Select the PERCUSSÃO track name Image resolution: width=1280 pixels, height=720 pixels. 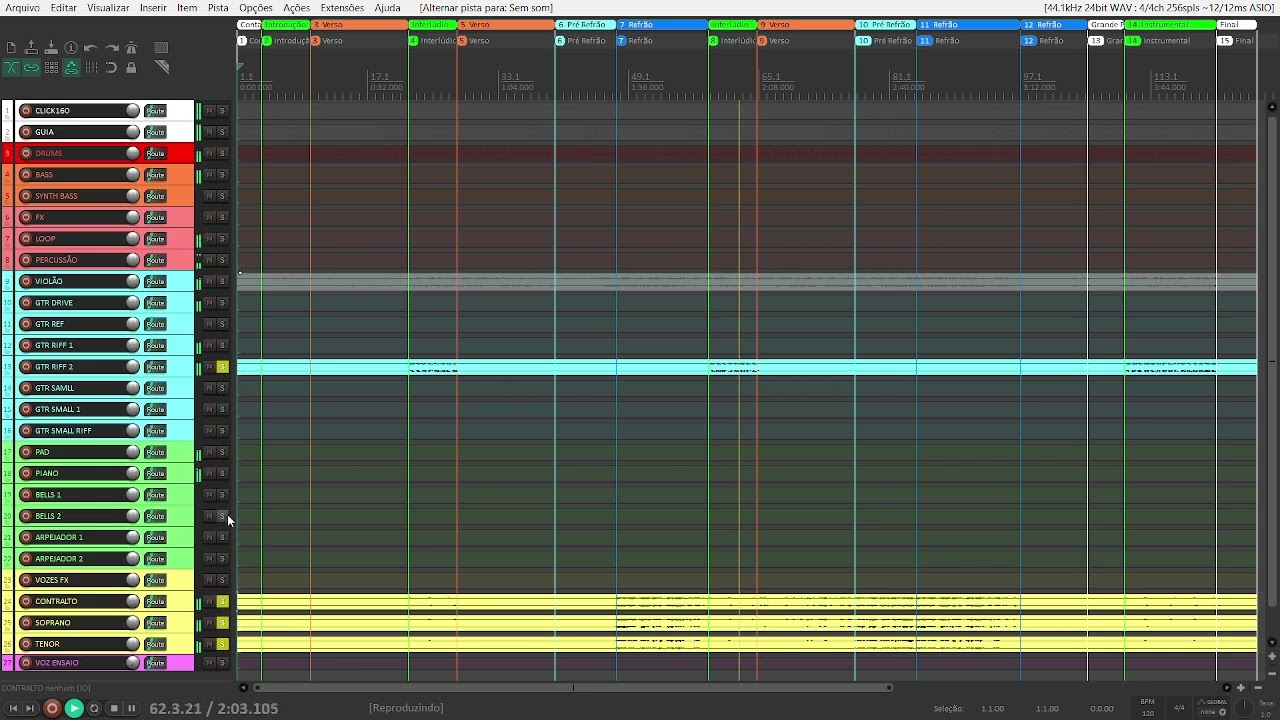pos(56,260)
